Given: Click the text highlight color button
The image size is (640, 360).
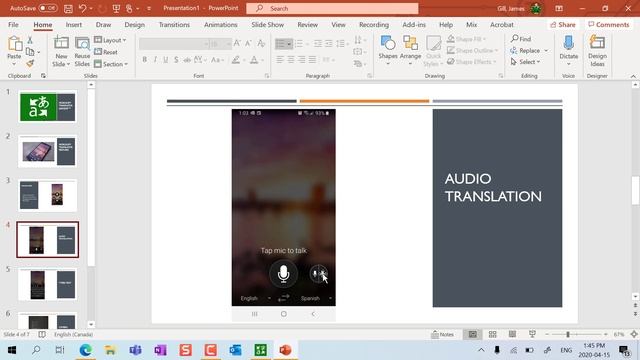Looking at the screenshot, I should (236, 60).
